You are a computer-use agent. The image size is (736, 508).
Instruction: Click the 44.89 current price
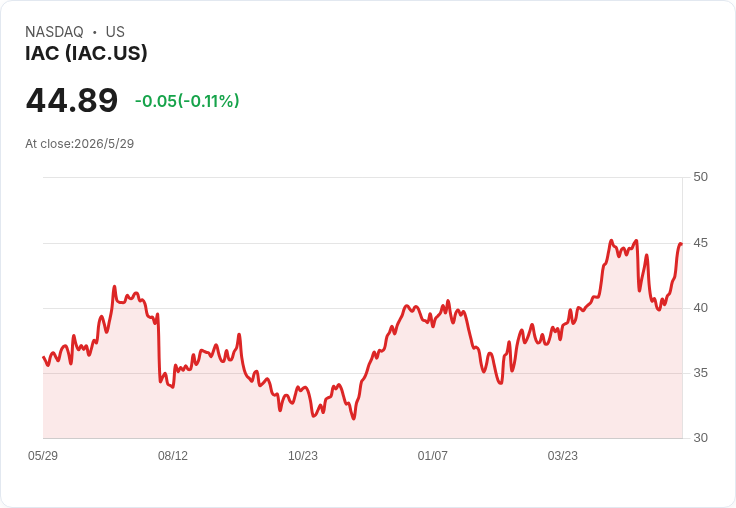point(72,100)
